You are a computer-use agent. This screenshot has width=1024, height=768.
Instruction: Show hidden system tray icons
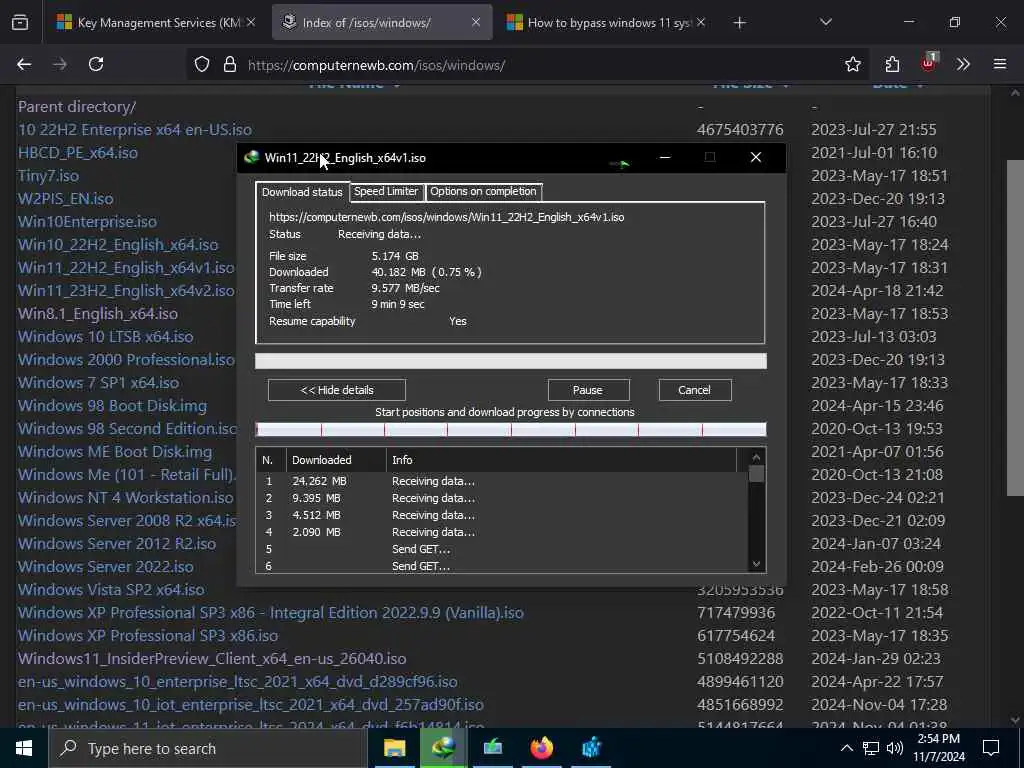[846, 748]
